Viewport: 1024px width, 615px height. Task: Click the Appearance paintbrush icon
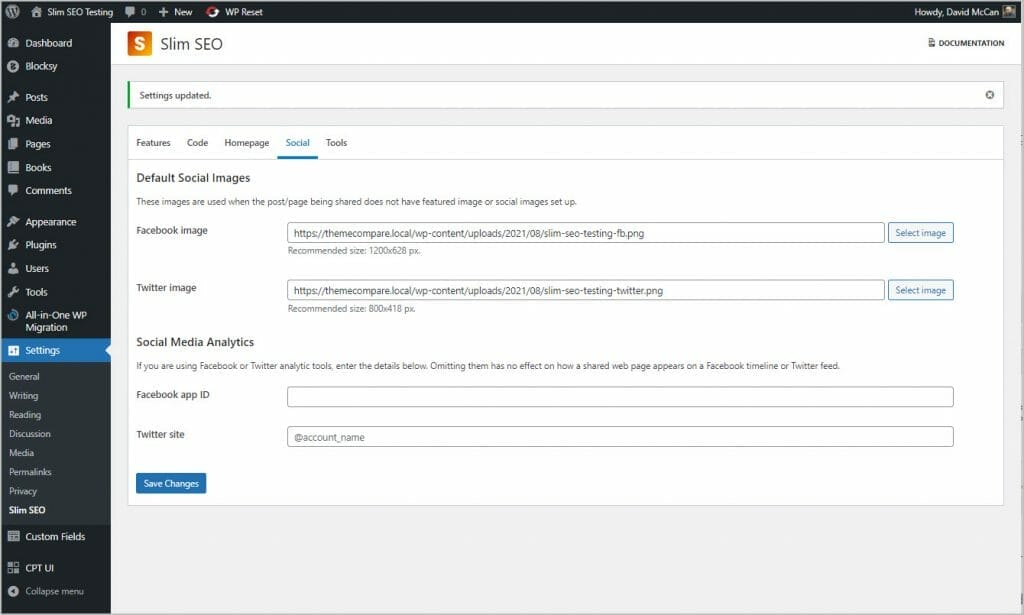(13, 222)
